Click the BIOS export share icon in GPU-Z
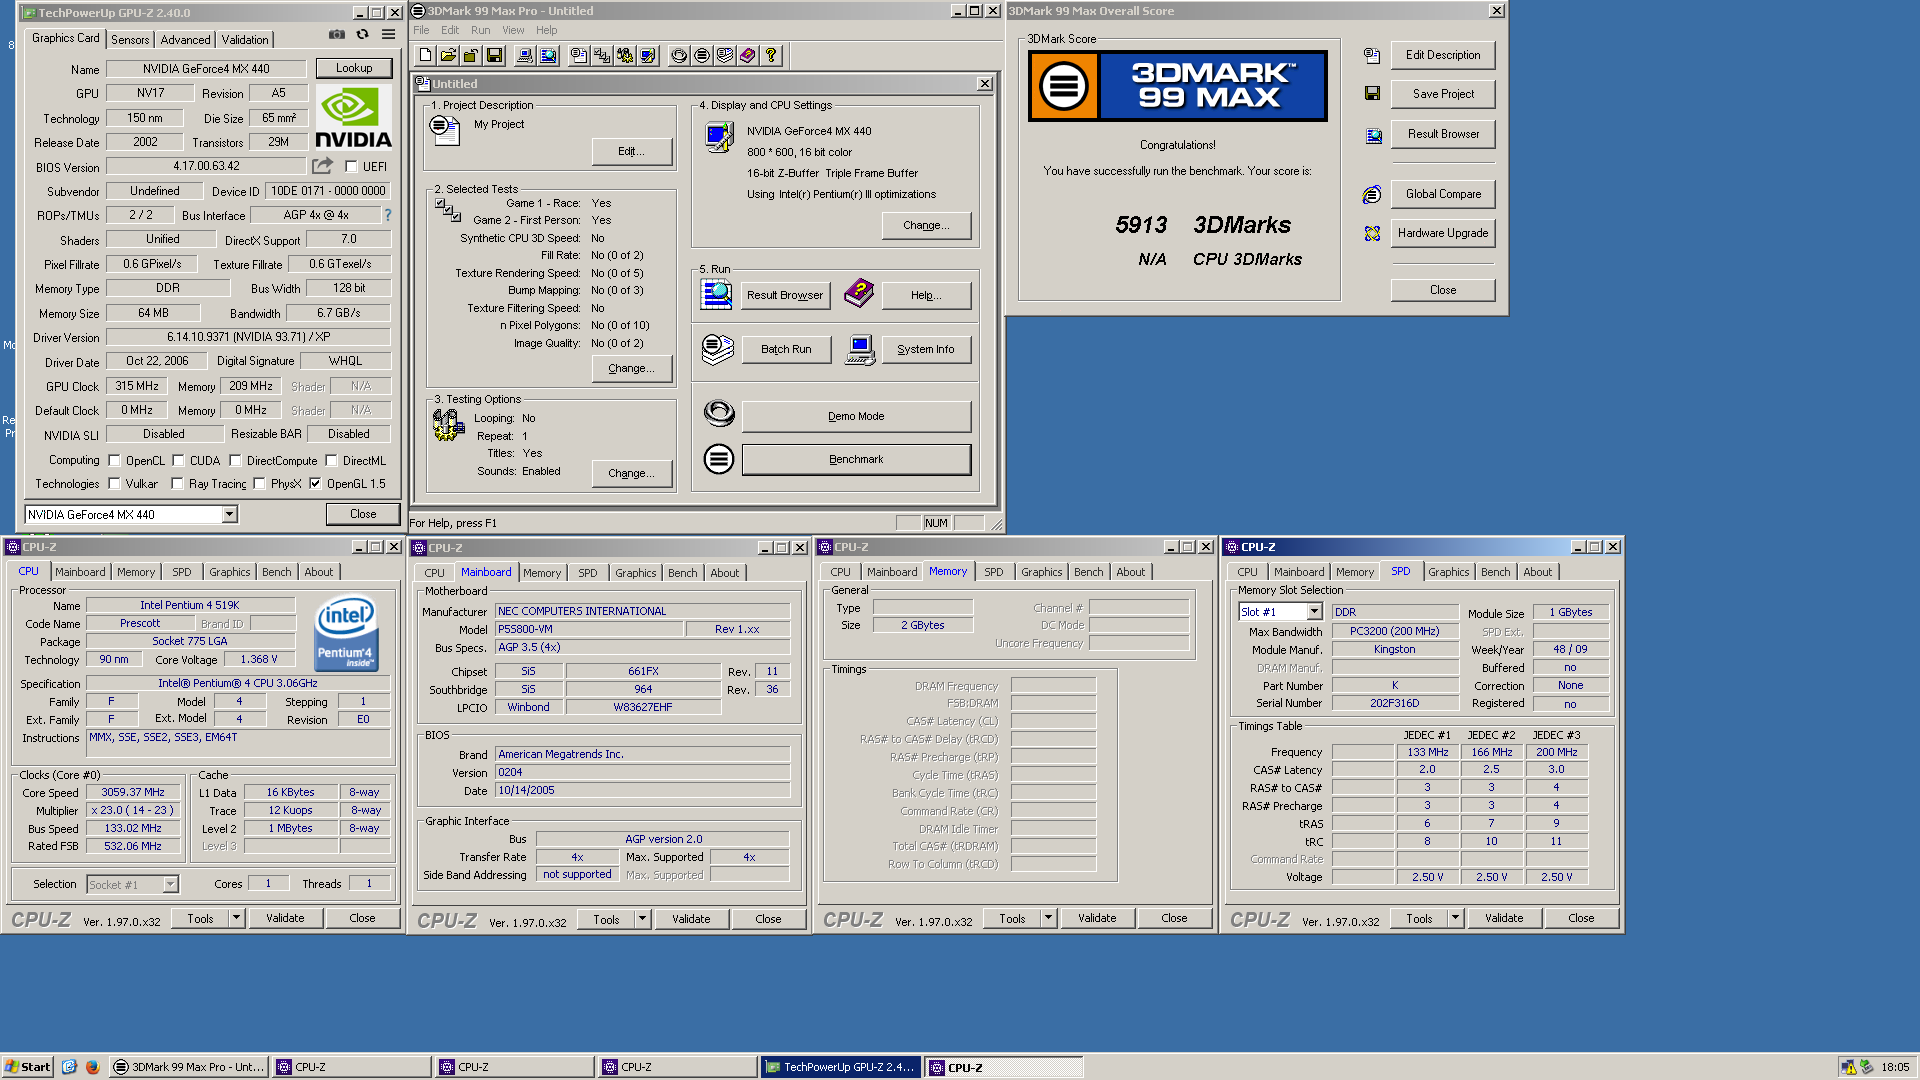The image size is (1920, 1080). click(x=322, y=166)
